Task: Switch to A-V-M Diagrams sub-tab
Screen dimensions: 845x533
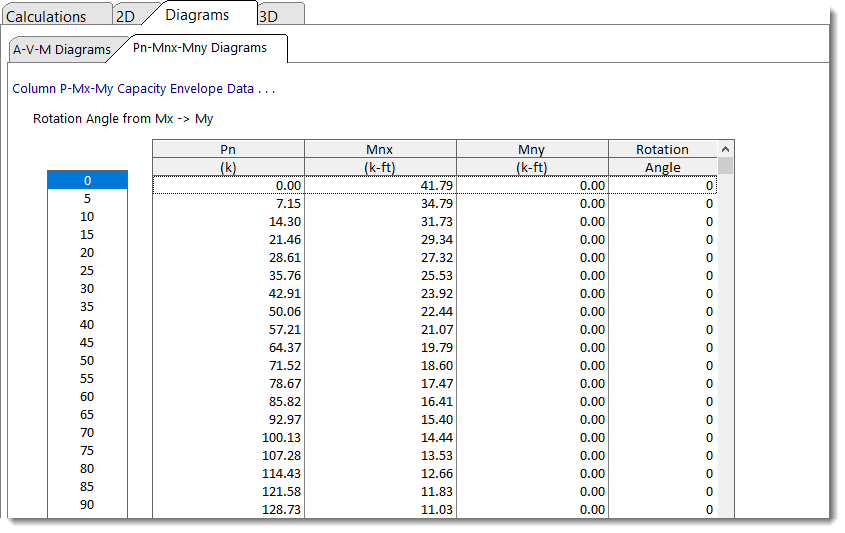Action: click(x=62, y=49)
